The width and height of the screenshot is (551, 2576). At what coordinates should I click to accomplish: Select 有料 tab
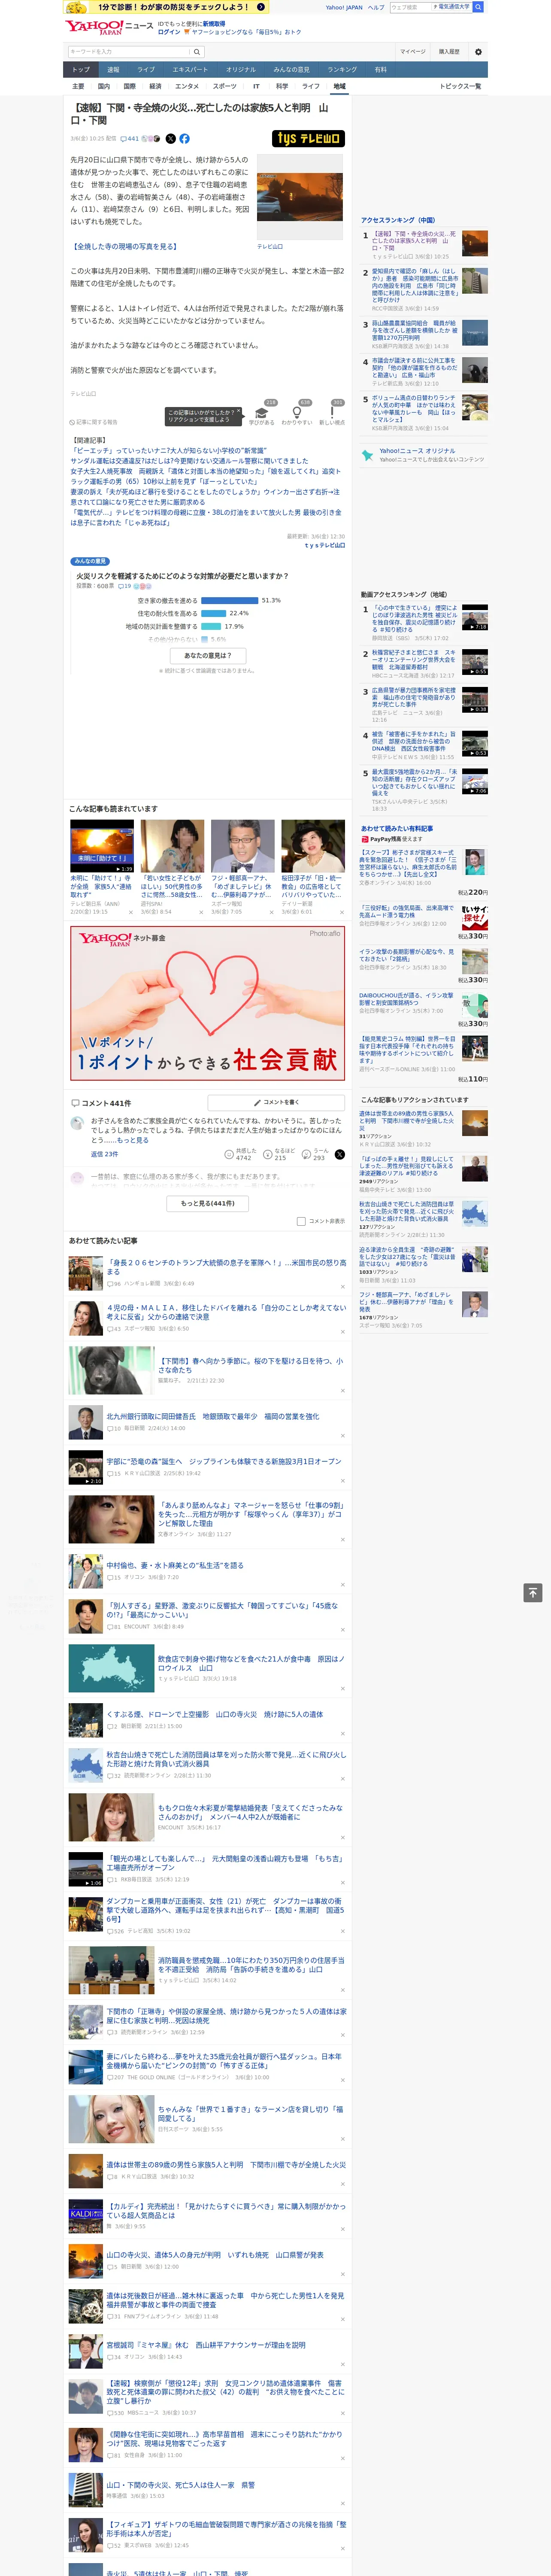380,70
